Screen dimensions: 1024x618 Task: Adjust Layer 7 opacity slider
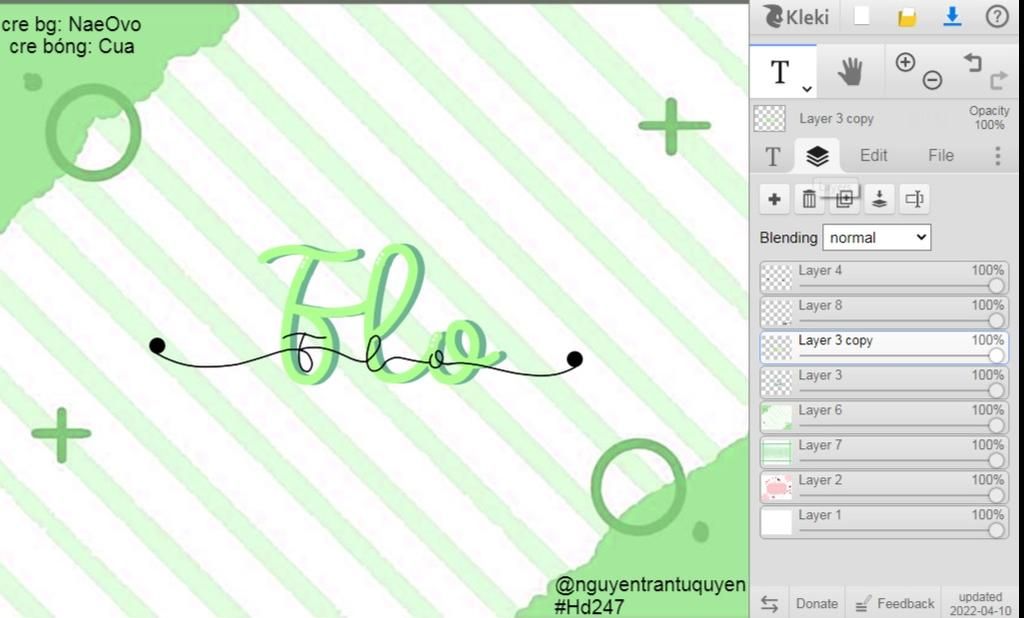pos(996,460)
